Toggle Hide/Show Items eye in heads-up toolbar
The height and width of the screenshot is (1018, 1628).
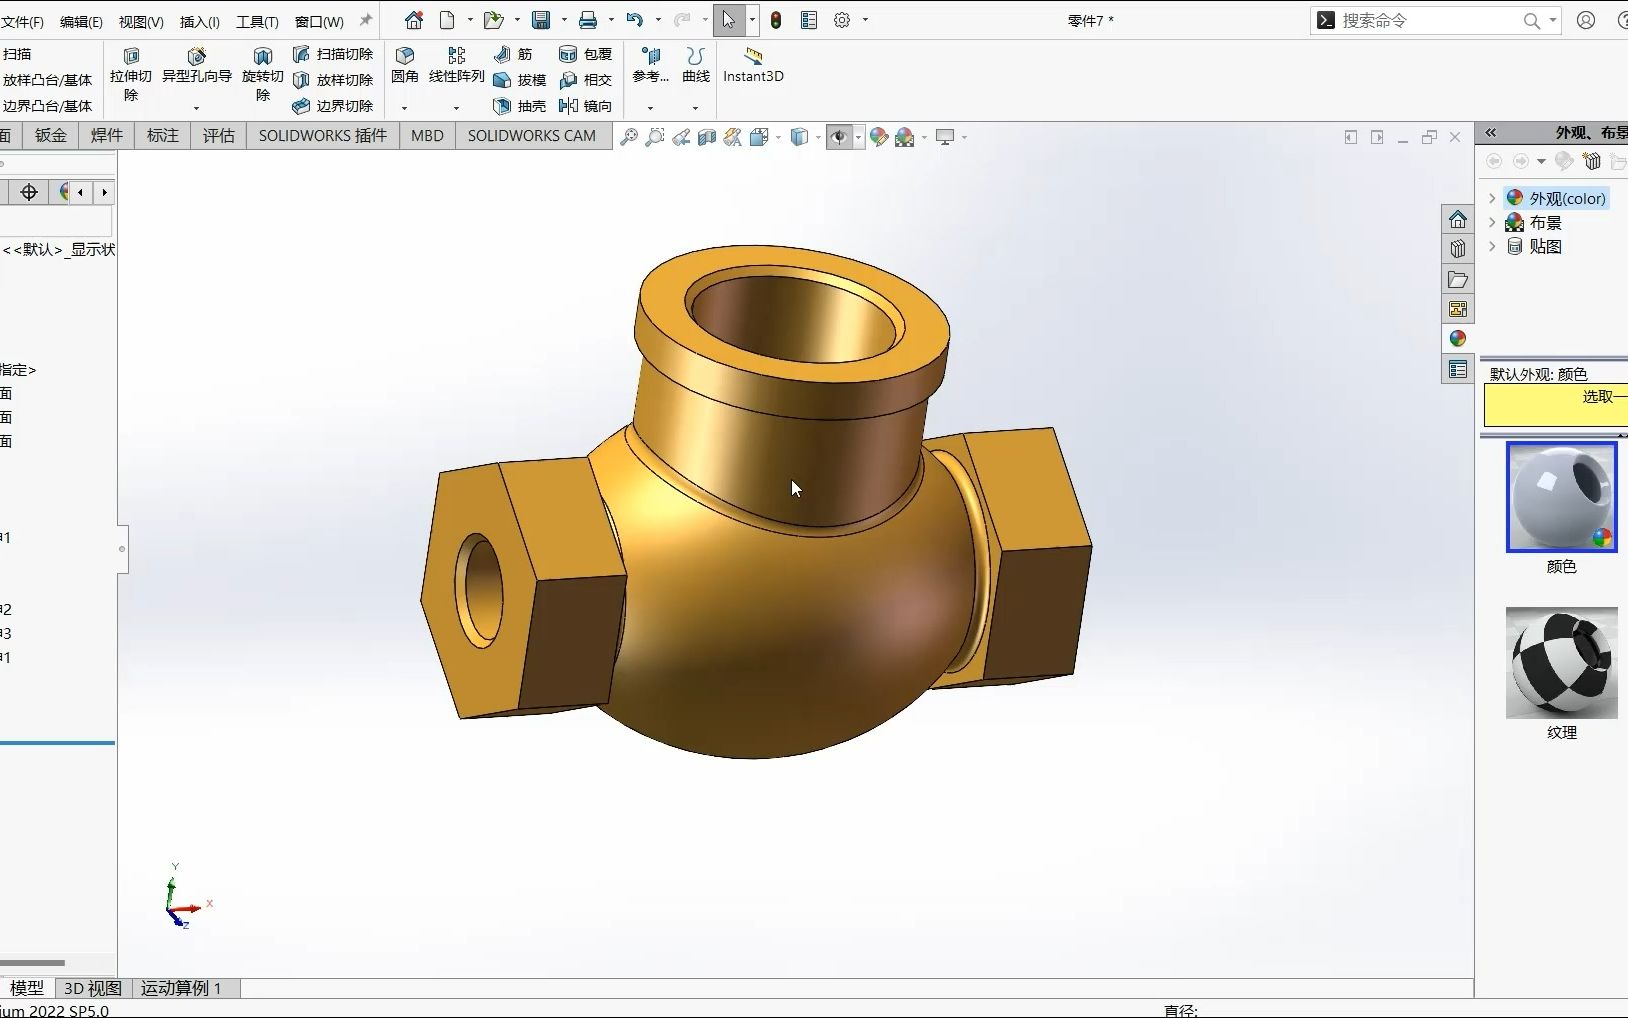click(x=838, y=137)
